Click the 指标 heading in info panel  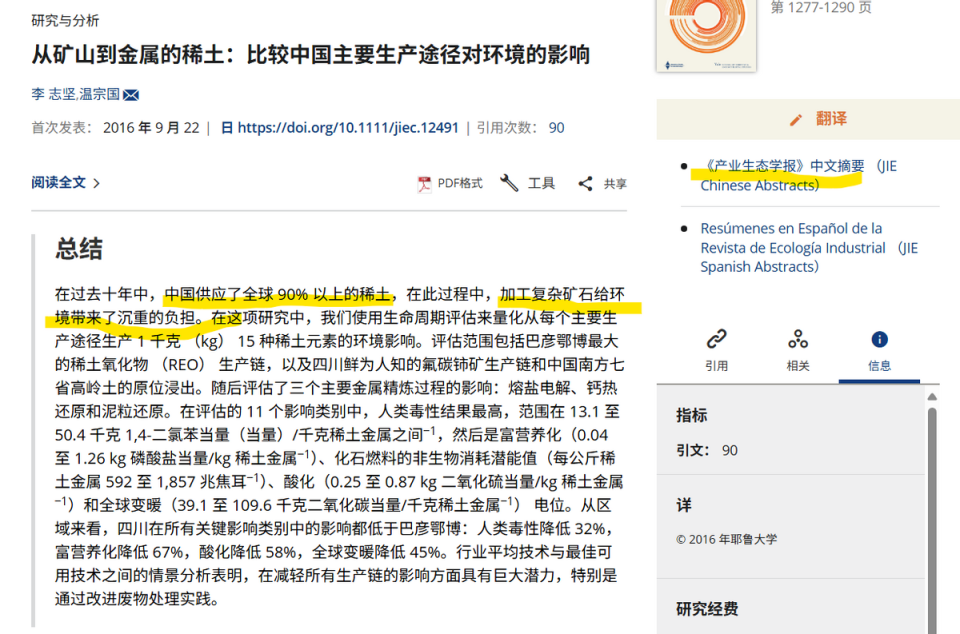click(692, 416)
